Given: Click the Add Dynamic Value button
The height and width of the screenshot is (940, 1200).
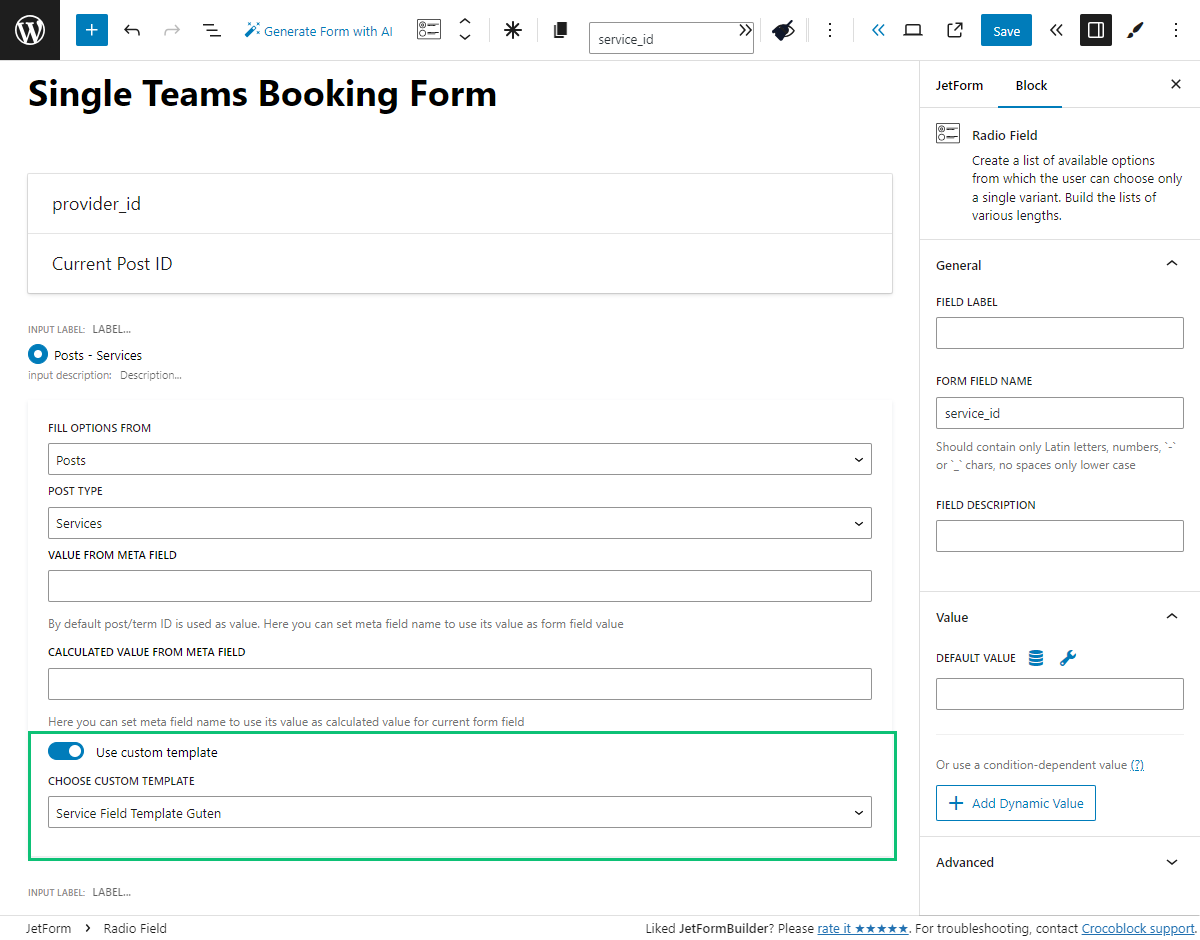Looking at the screenshot, I should click(x=1015, y=803).
